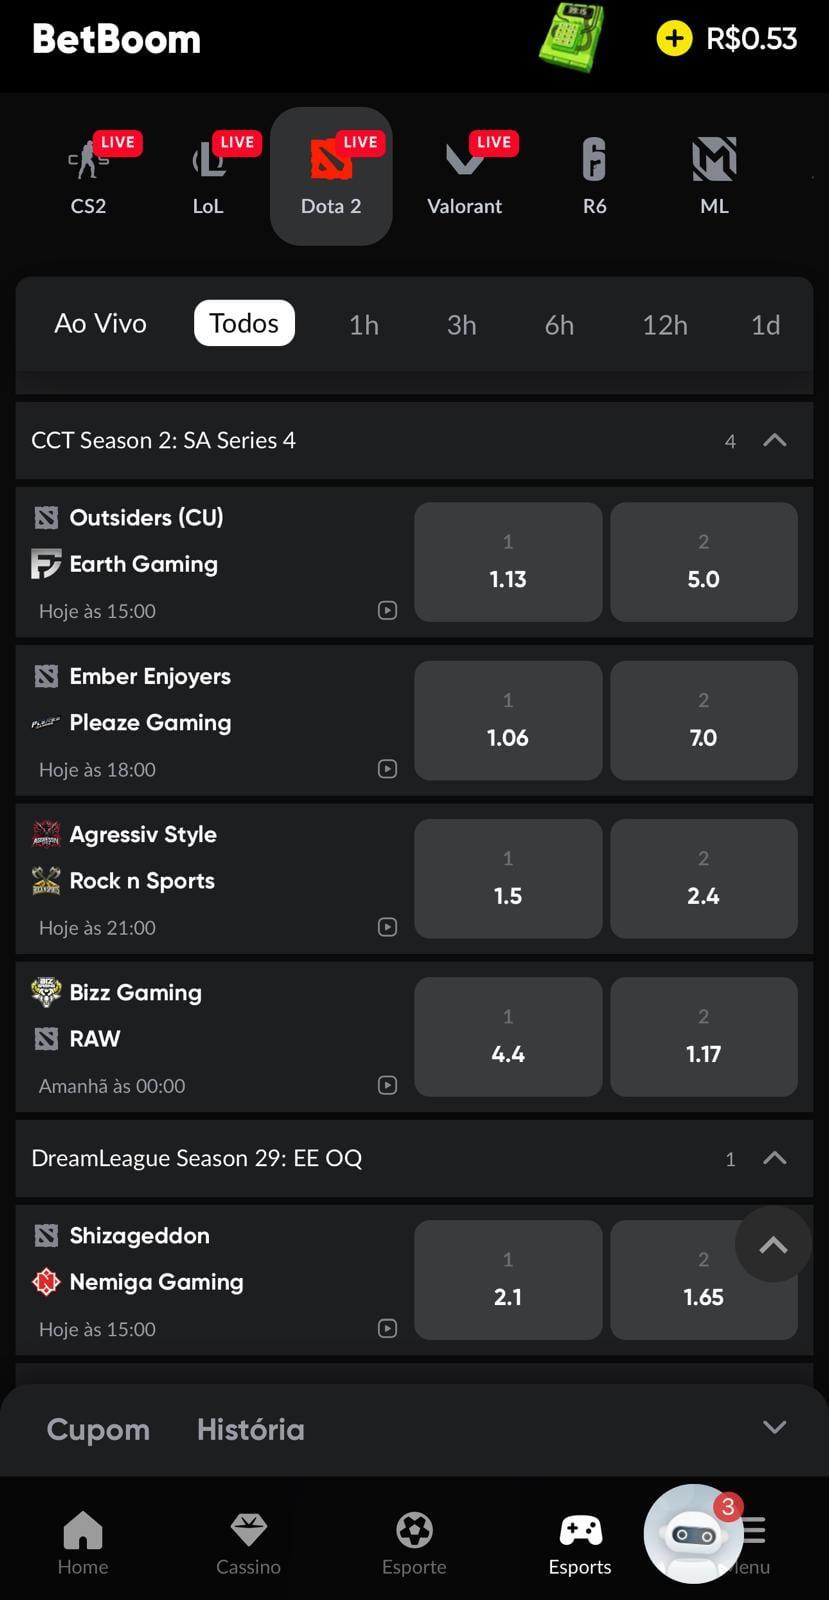The width and height of the screenshot is (829, 1600).
Task: Collapse the CCT Season 2 tournament section
Action: click(x=773, y=440)
